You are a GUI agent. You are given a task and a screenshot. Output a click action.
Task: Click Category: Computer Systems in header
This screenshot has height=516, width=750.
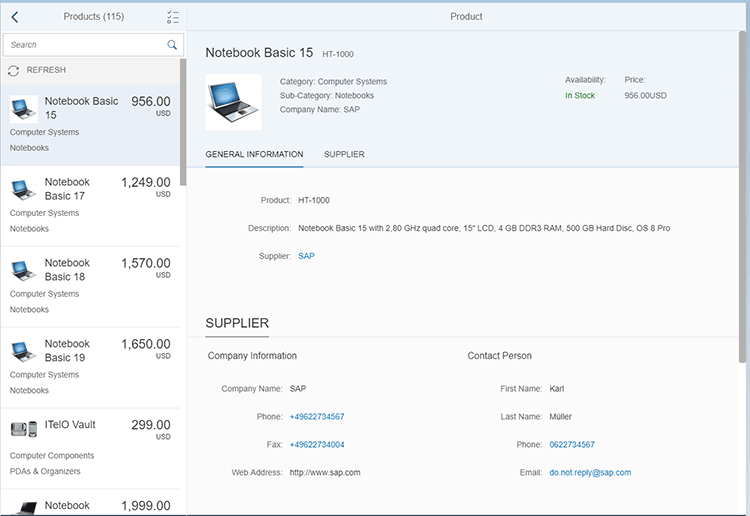click(x=333, y=81)
